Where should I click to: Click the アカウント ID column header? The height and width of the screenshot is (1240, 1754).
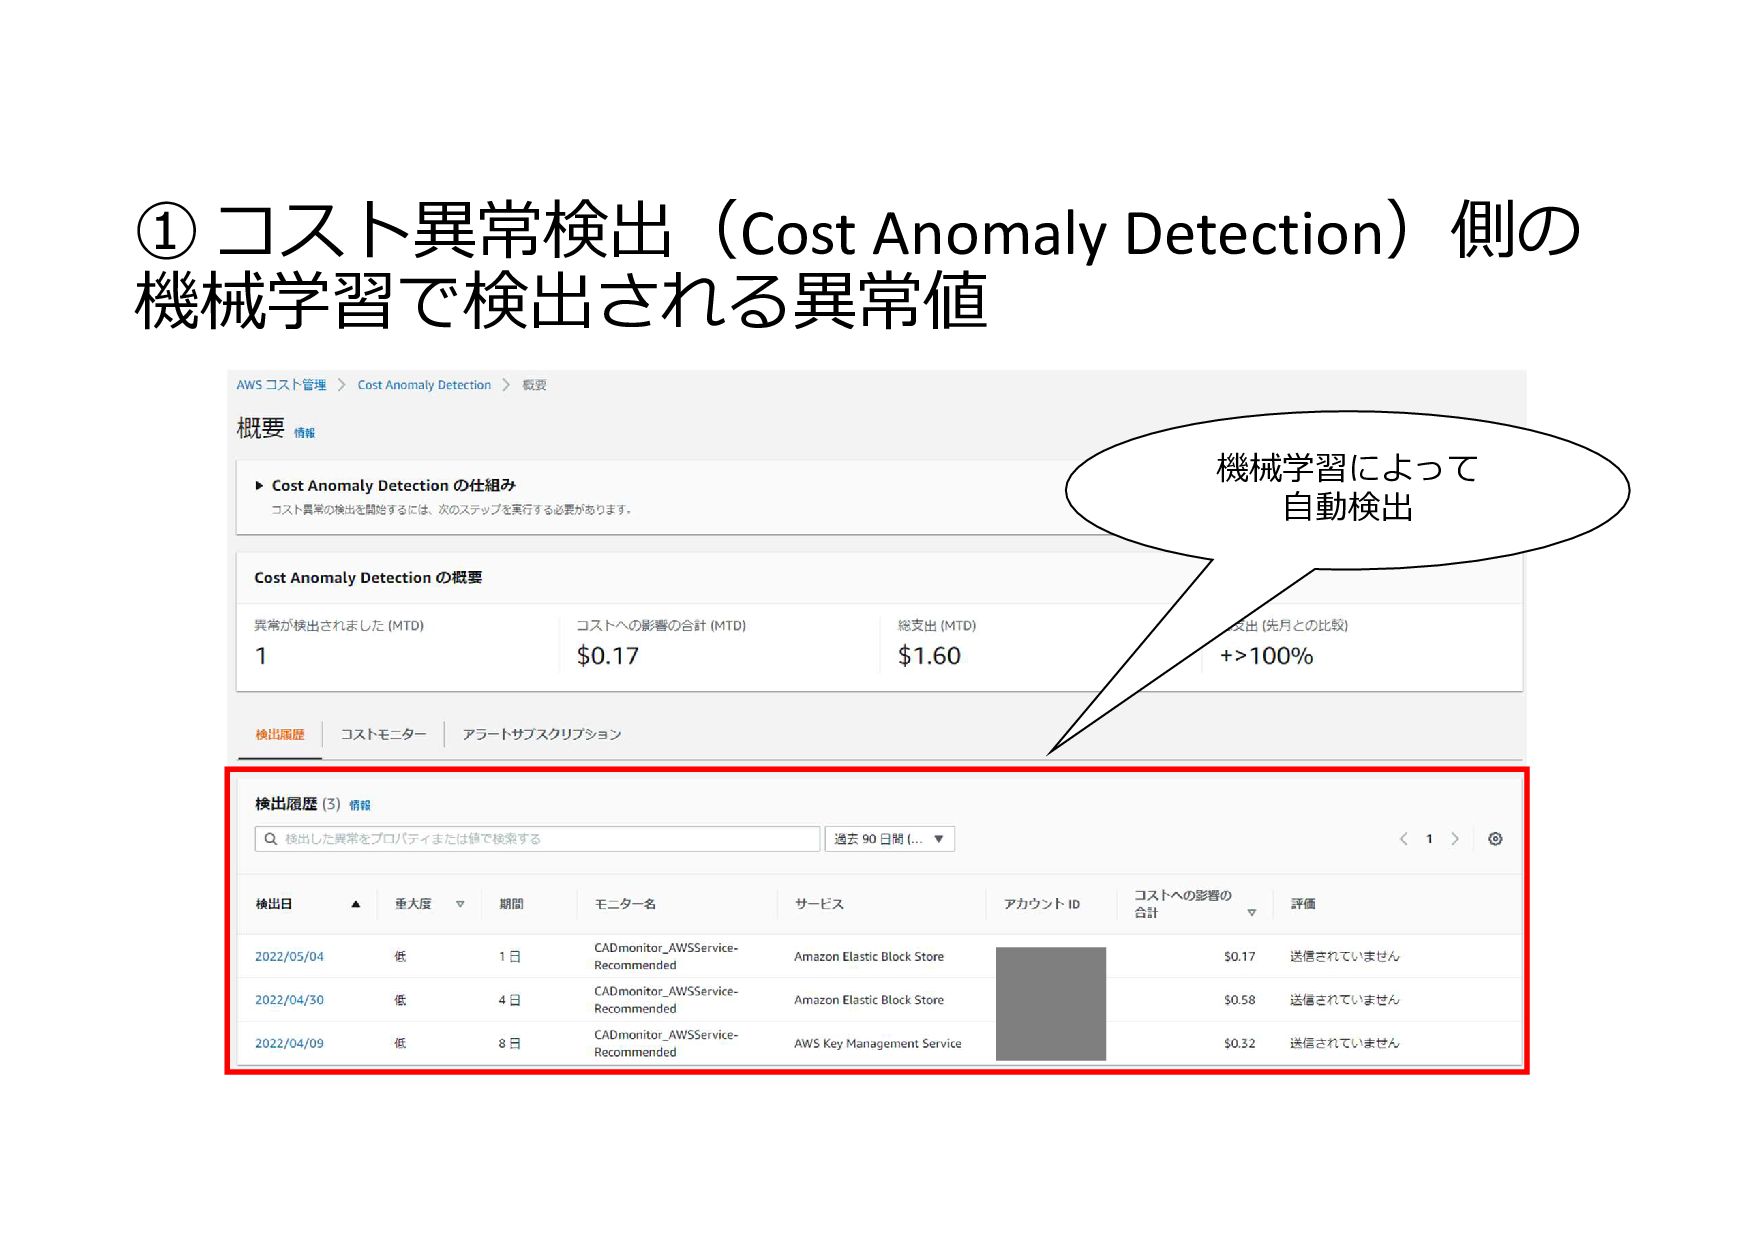point(1042,904)
